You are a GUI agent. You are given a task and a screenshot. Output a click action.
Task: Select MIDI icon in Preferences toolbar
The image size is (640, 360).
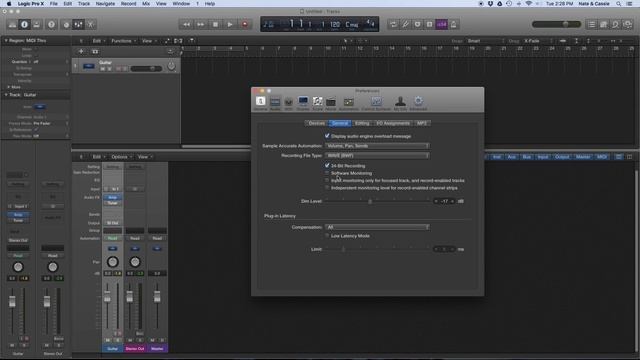coord(289,103)
